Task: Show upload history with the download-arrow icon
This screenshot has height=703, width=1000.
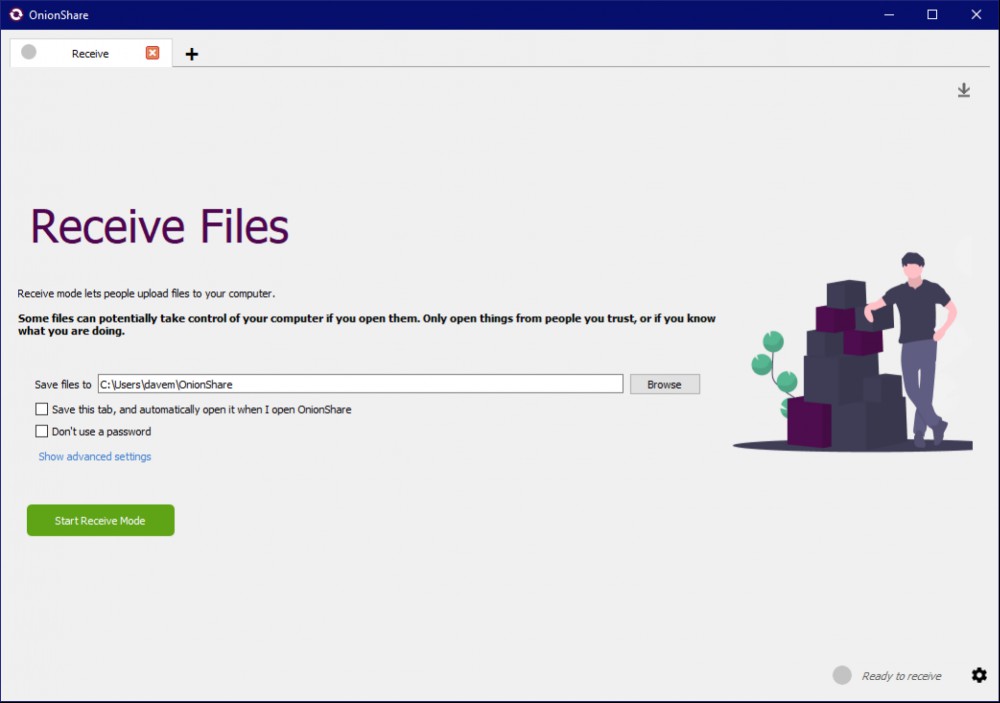Action: pos(964,90)
